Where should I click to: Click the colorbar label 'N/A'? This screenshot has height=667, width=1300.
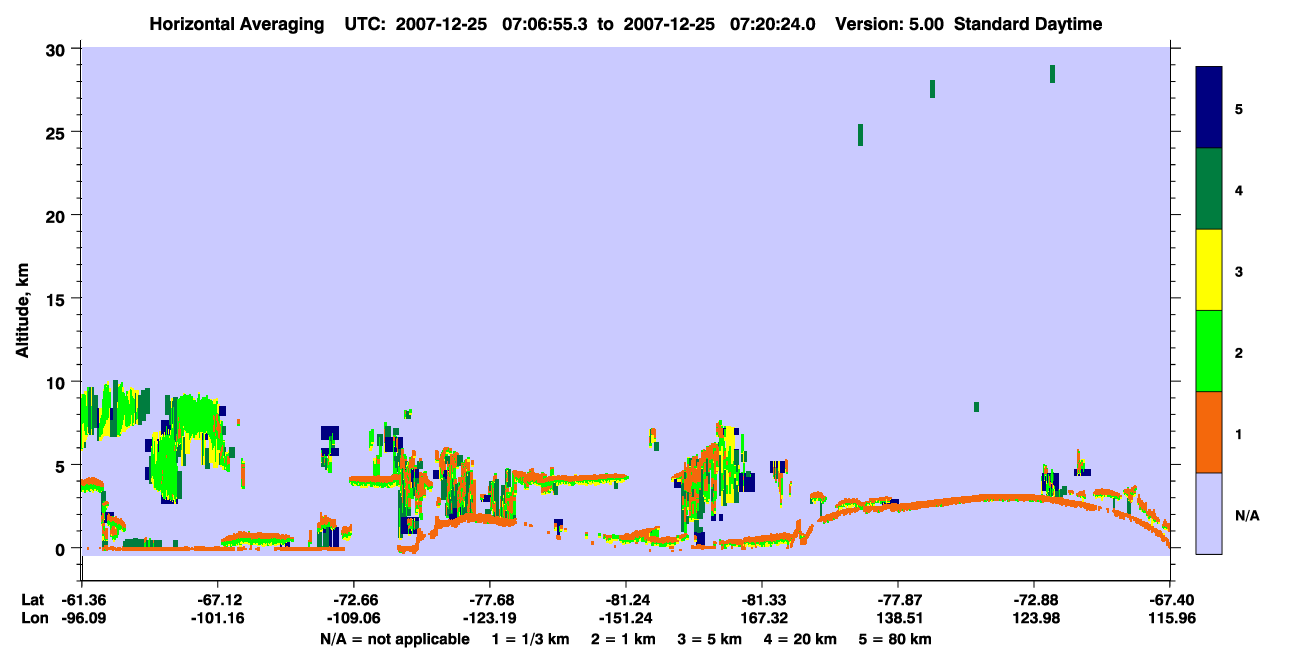tap(1246, 515)
